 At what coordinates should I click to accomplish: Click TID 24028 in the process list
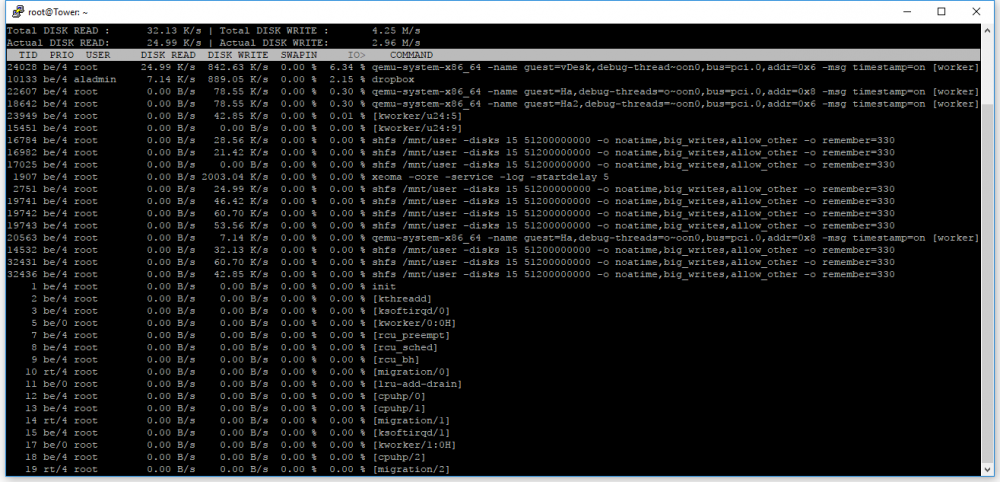tap(22, 68)
